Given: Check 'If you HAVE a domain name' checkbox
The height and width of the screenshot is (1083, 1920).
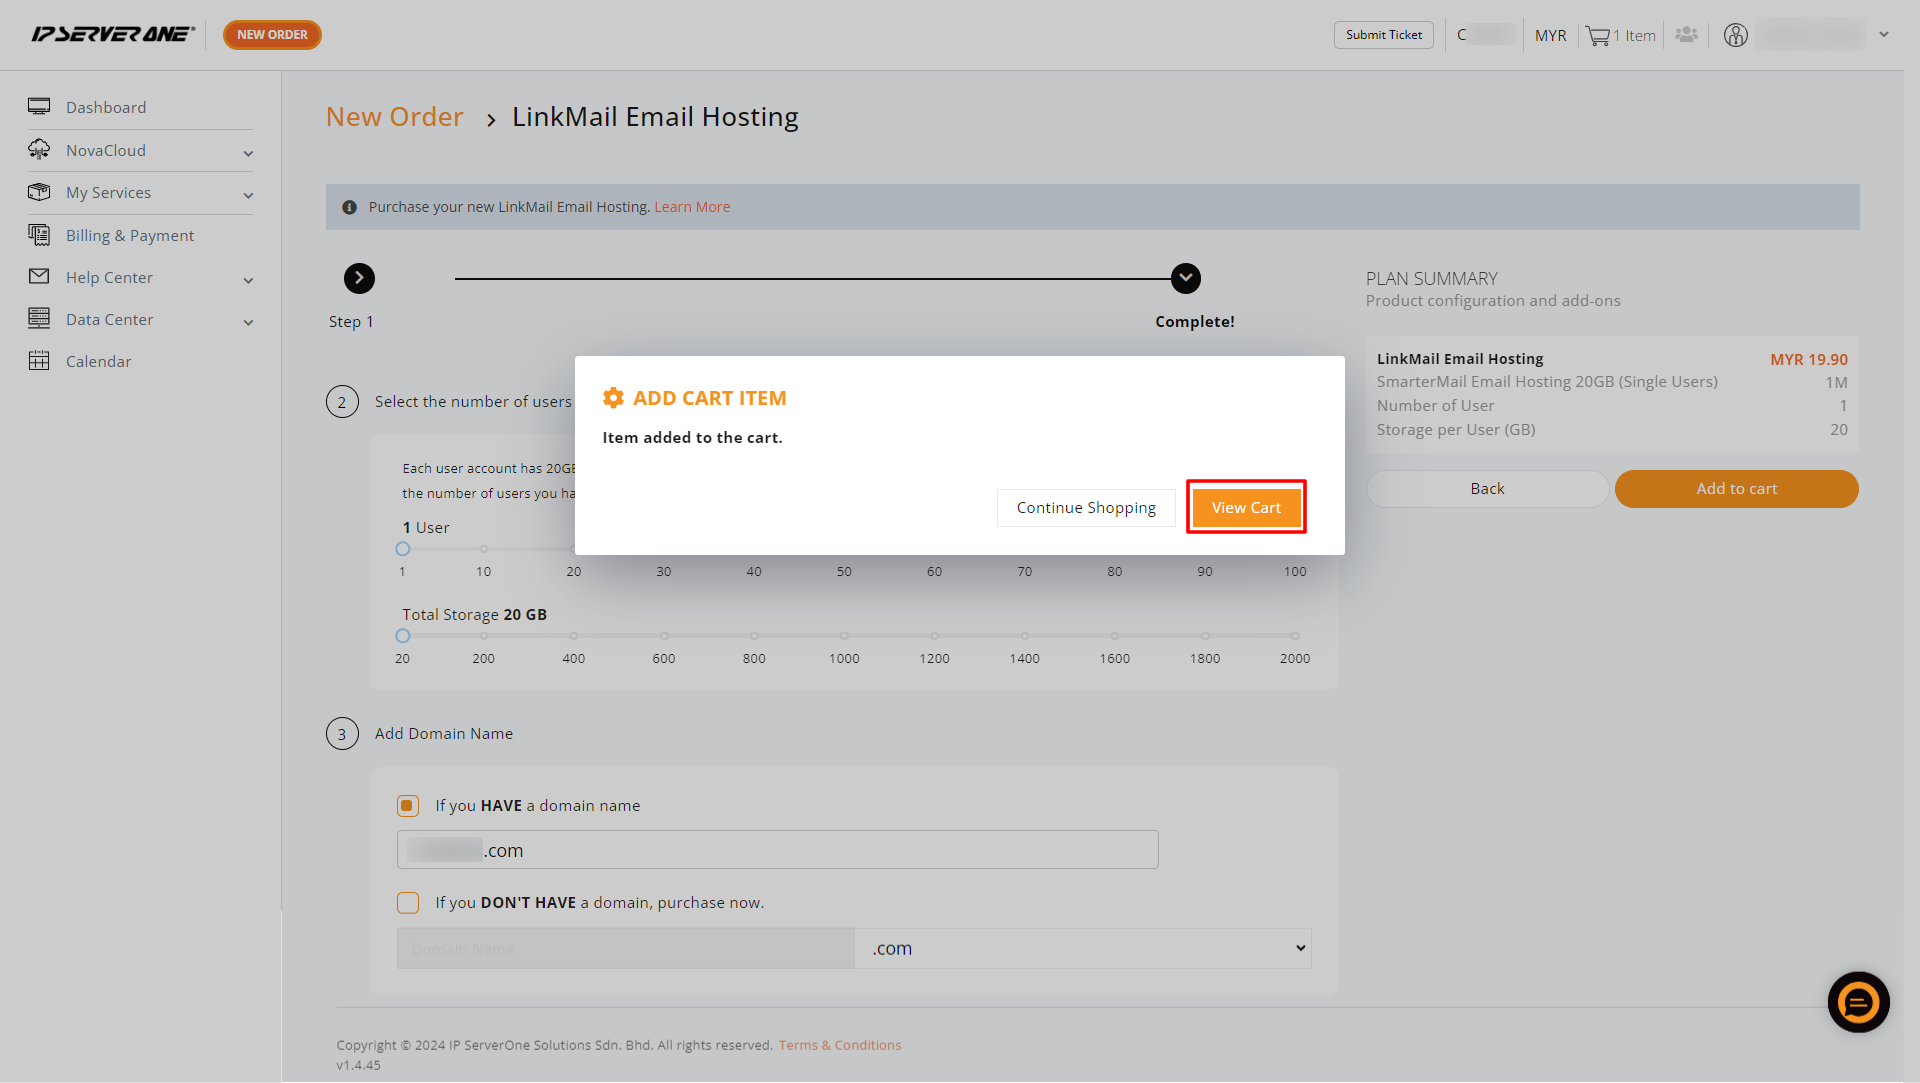Looking at the screenshot, I should (408, 806).
